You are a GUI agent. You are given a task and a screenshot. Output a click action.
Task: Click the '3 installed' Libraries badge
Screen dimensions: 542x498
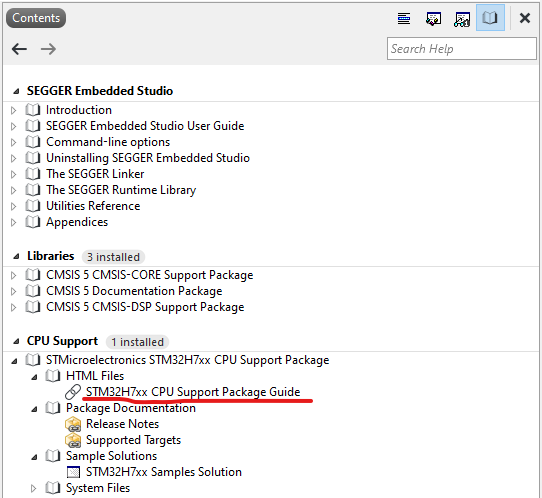point(113,257)
